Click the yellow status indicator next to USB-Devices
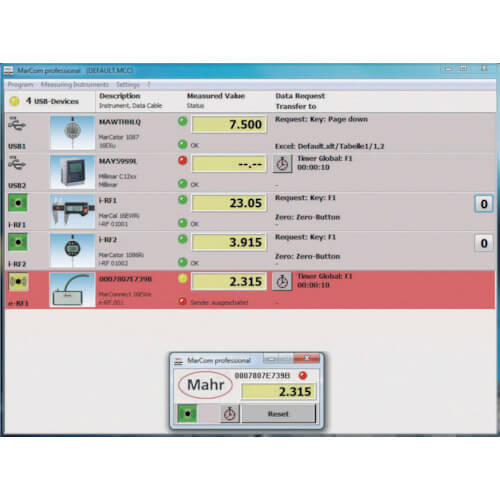Screen dimensions: 500x500 [14, 101]
